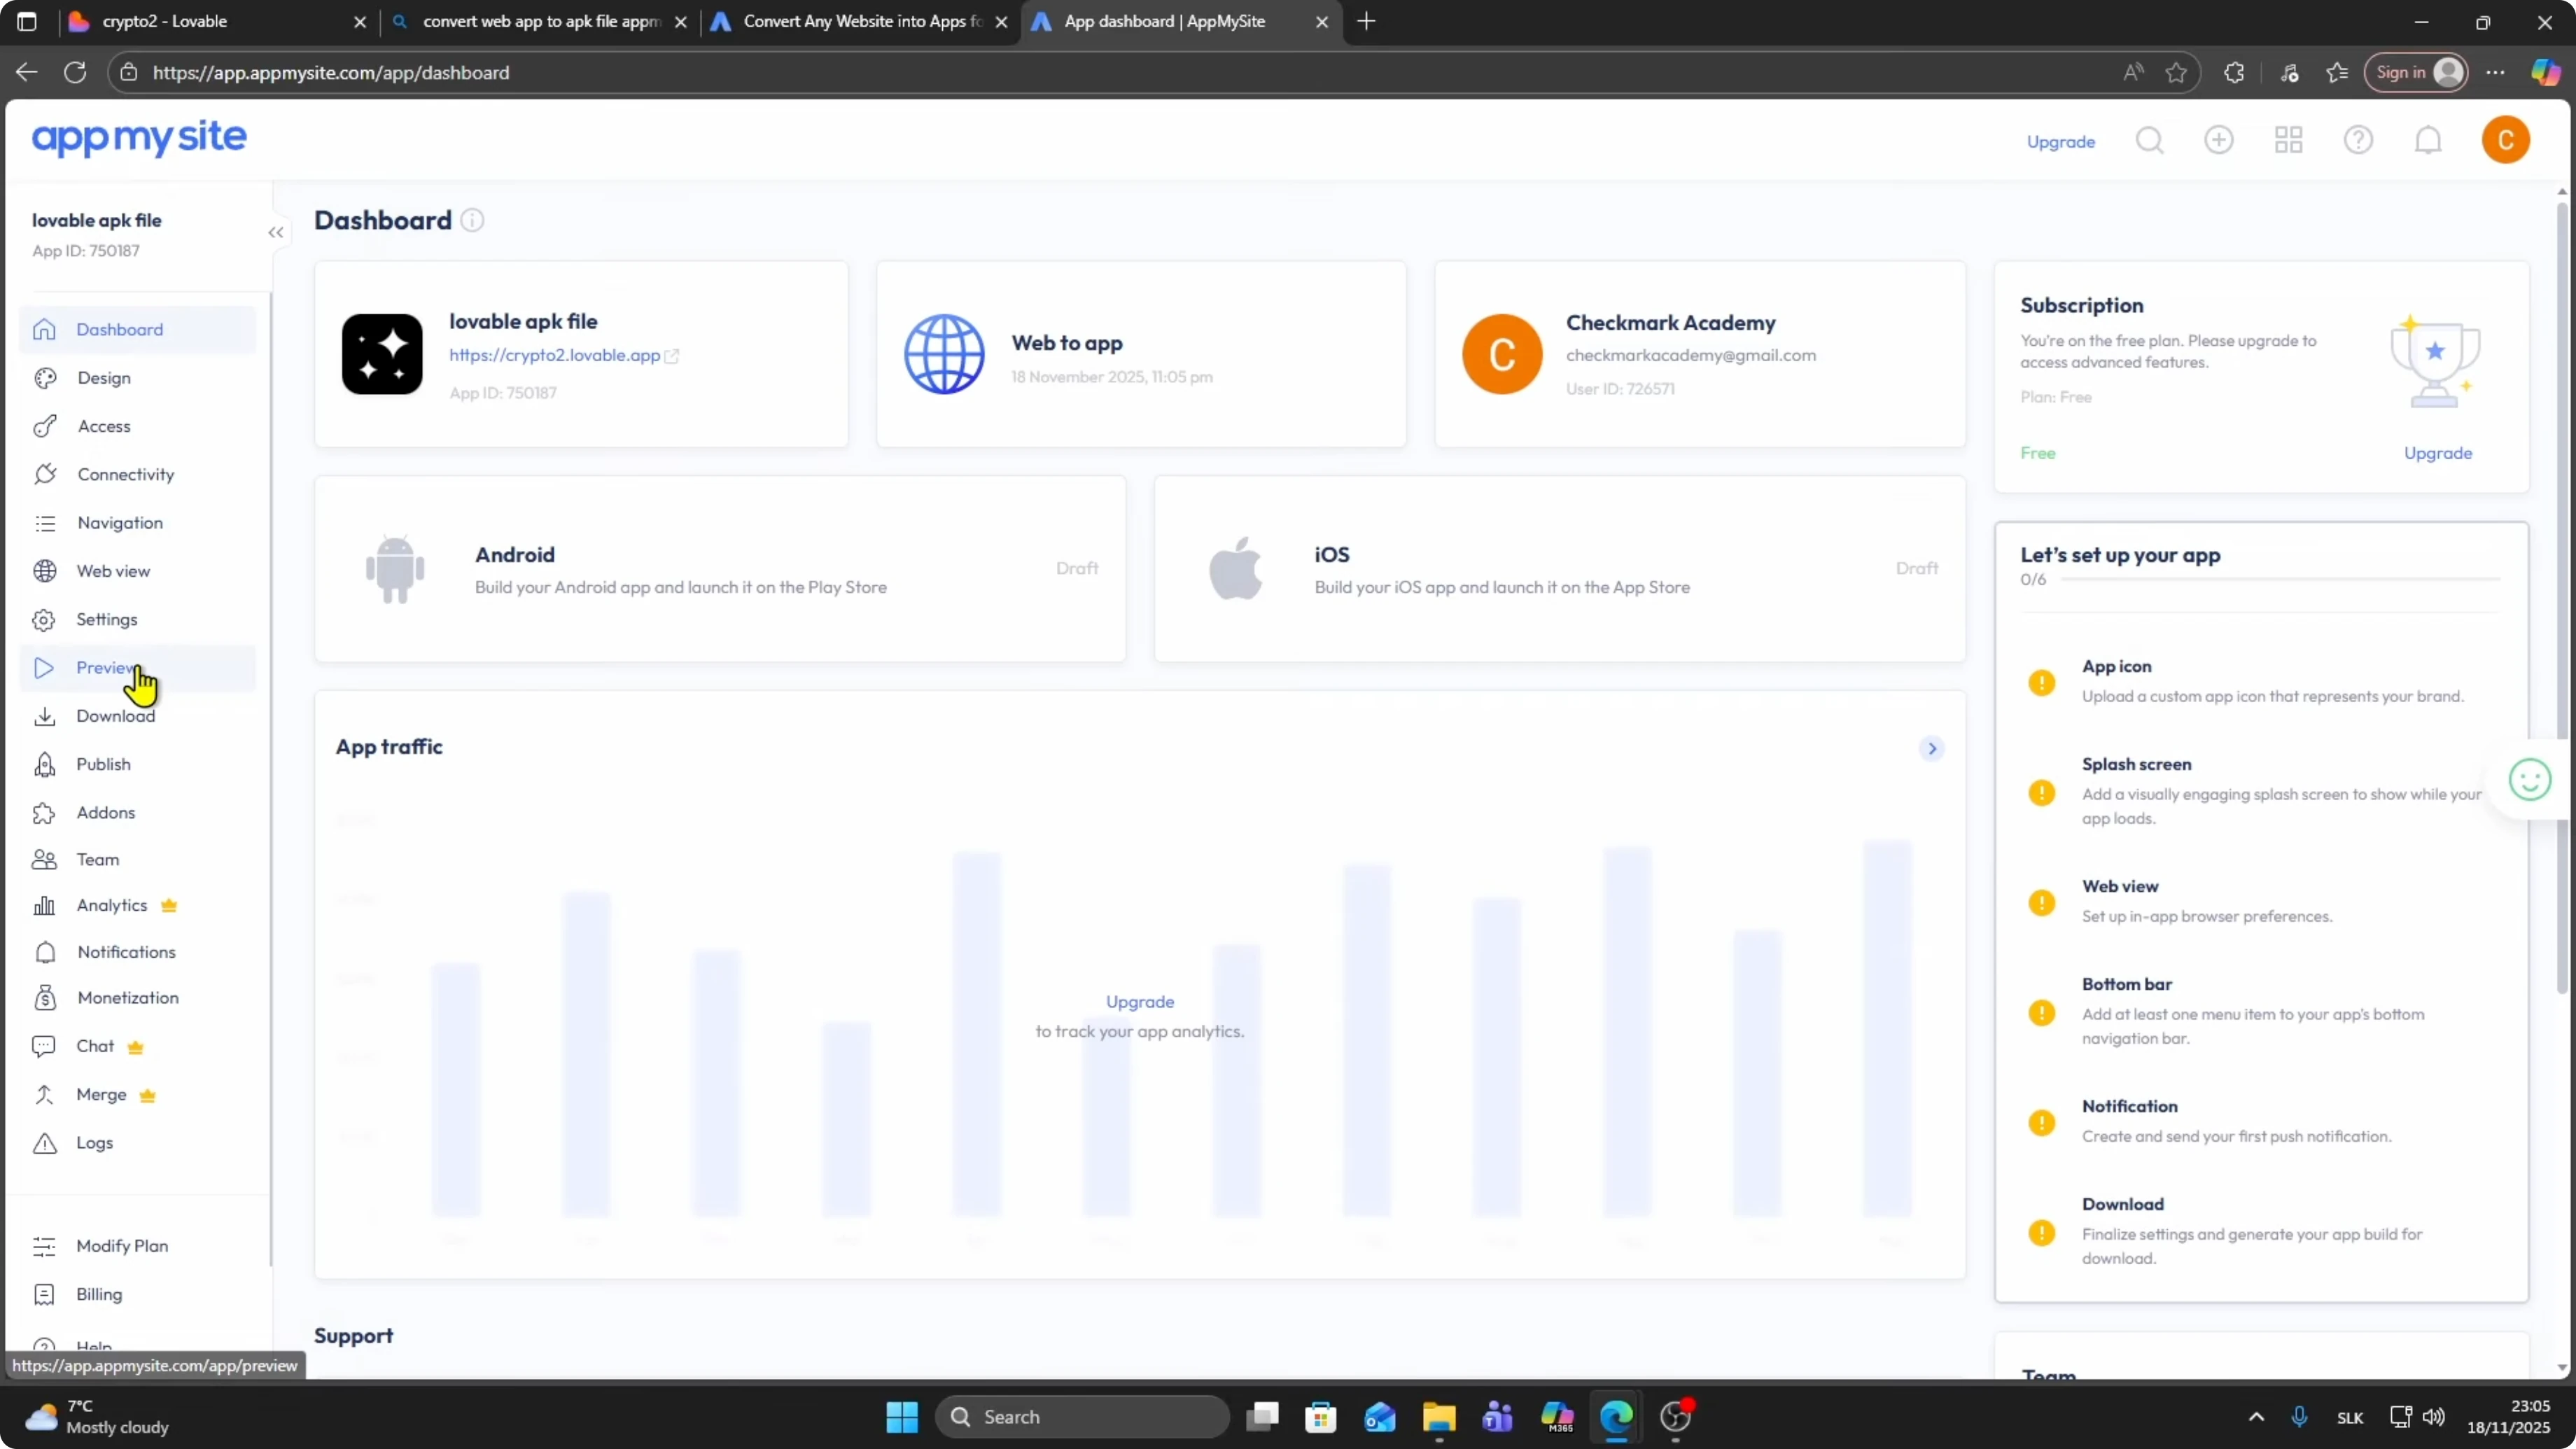Screen dimensions: 2576x1449
Task: Click Upgrade in the Subscription card
Action: click(x=2437, y=453)
